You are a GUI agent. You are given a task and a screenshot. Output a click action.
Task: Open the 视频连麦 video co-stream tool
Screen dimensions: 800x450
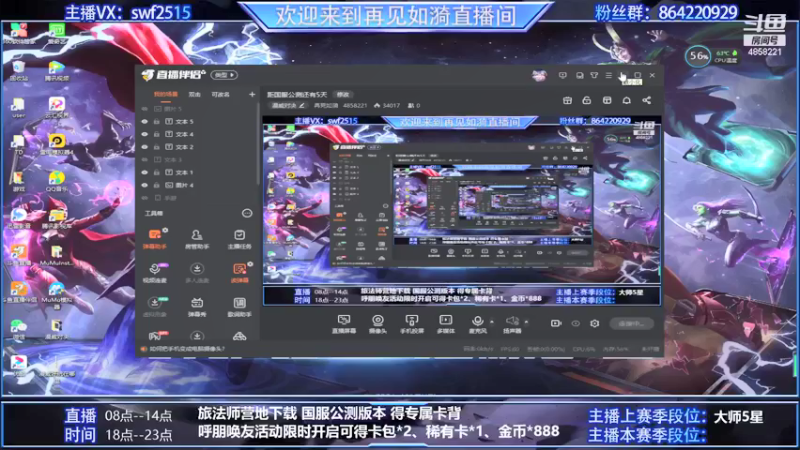[x=155, y=273]
